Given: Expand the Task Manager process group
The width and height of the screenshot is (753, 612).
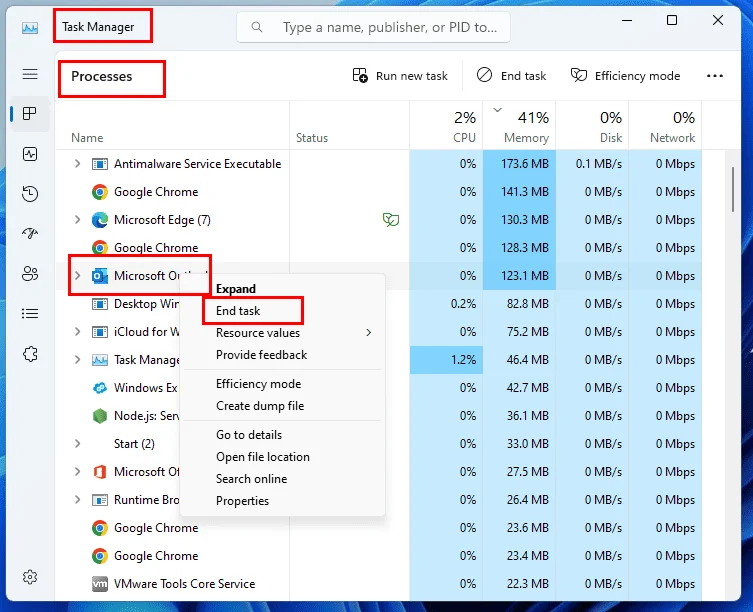Looking at the screenshot, I should click(x=77, y=360).
